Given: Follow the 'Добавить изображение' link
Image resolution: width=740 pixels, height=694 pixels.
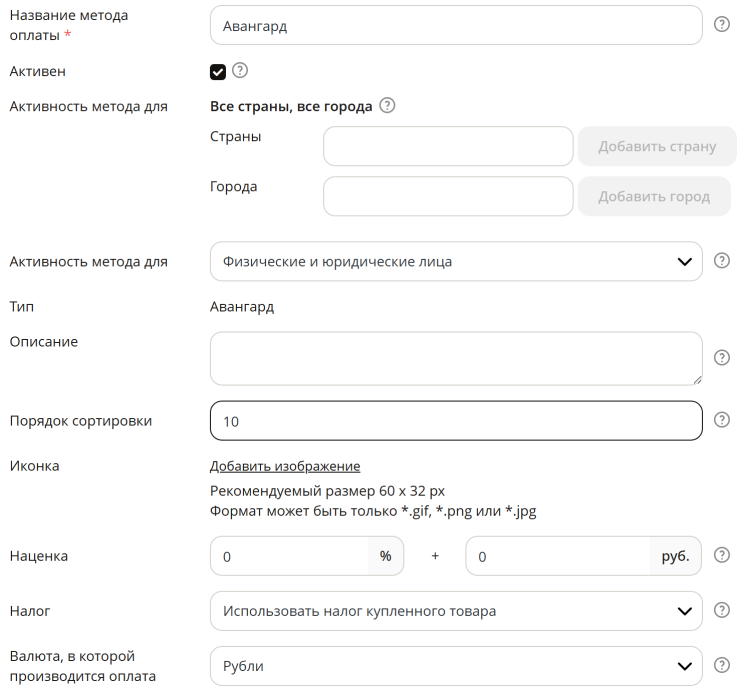Looking at the screenshot, I should click(x=285, y=466).
